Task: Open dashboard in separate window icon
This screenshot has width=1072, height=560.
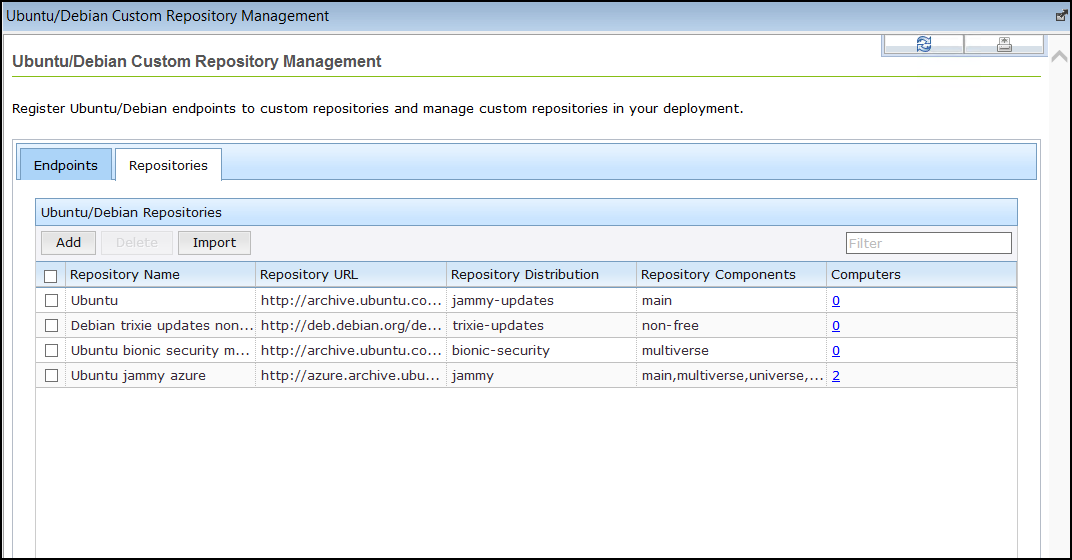Action: click(x=1061, y=15)
